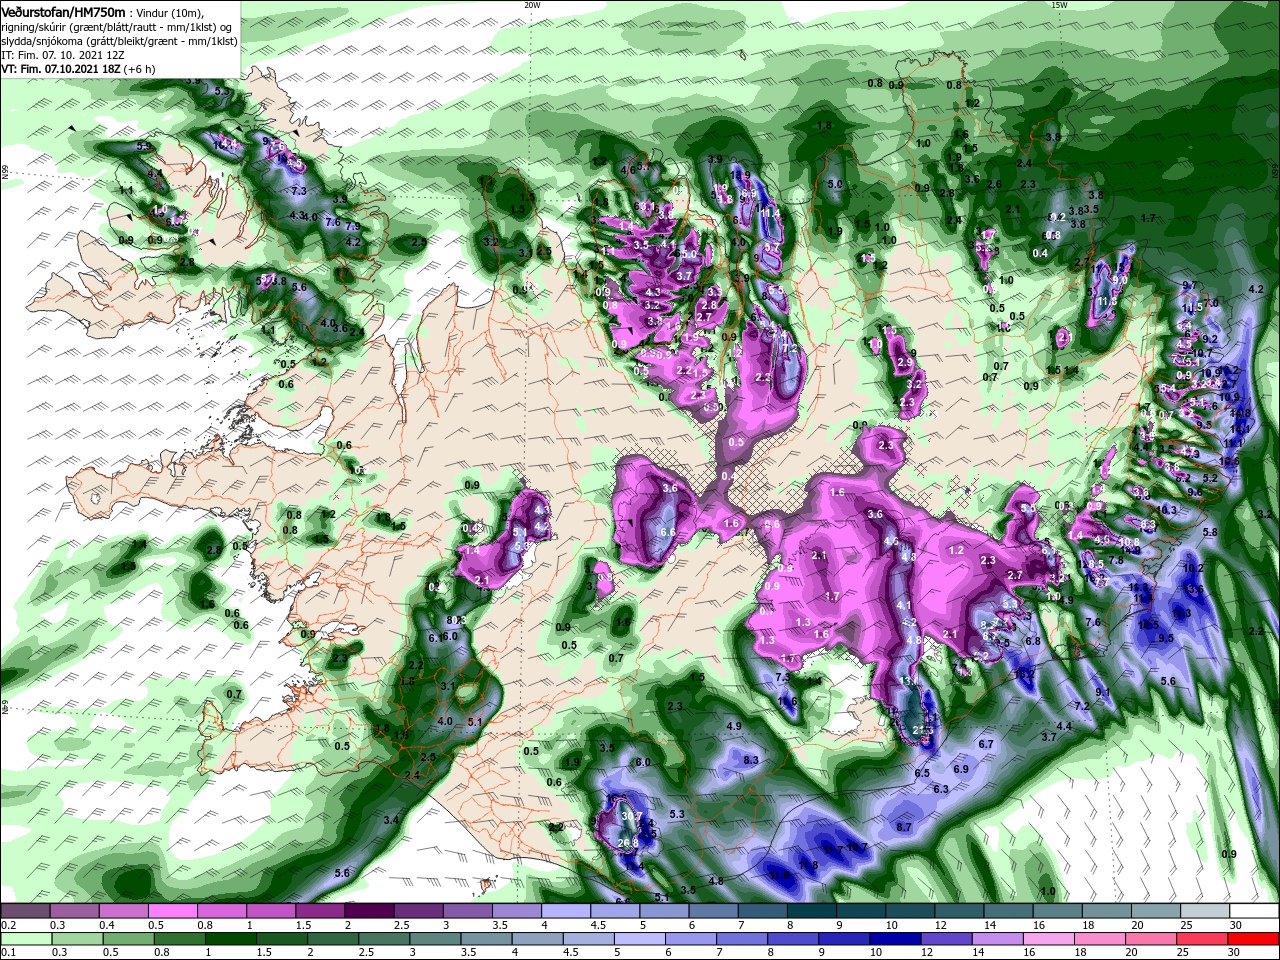Click the 5.3 value on the map

[x=677, y=814]
